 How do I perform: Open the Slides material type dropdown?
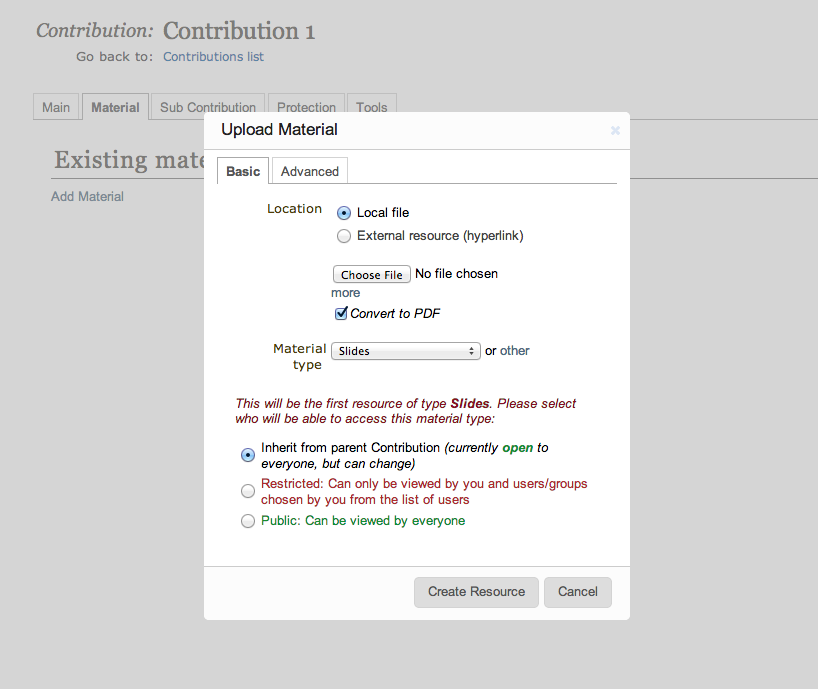[405, 351]
